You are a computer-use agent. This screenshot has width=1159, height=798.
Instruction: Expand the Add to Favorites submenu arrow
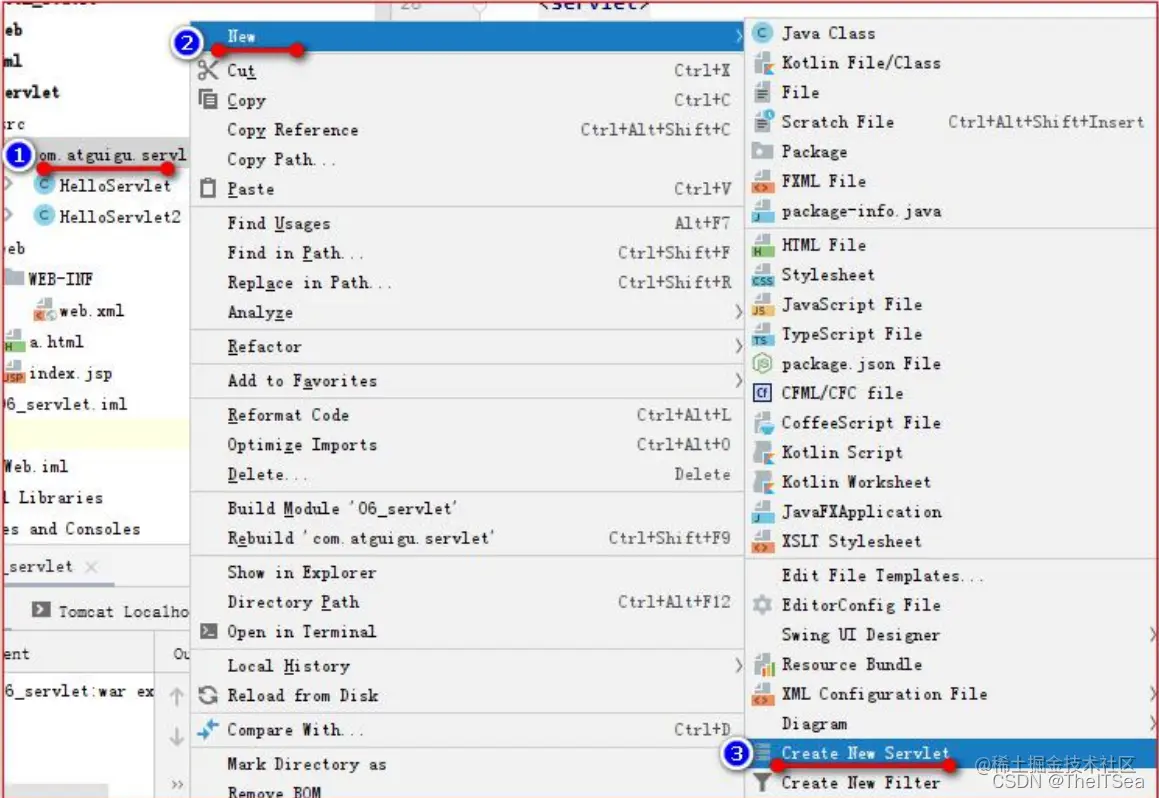coord(738,381)
